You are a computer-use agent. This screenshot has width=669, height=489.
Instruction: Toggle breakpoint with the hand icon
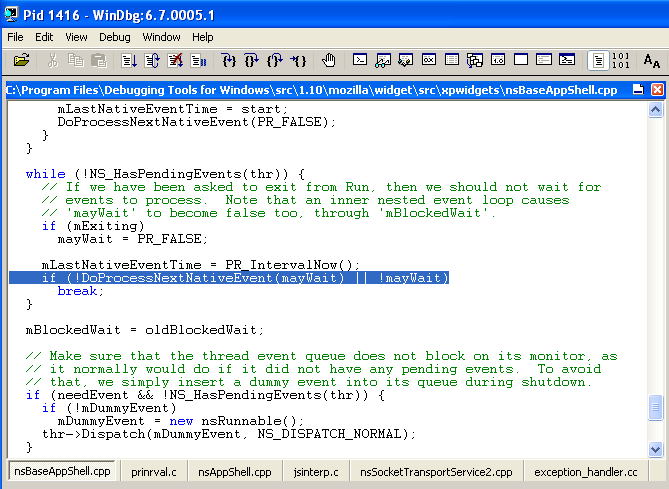(329, 60)
